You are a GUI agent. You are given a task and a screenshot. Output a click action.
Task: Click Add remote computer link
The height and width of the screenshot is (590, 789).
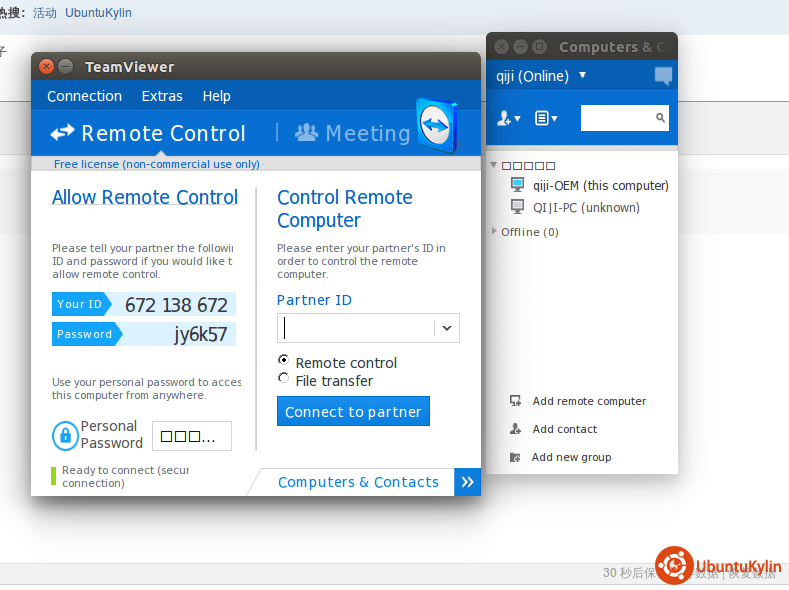coord(589,401)
